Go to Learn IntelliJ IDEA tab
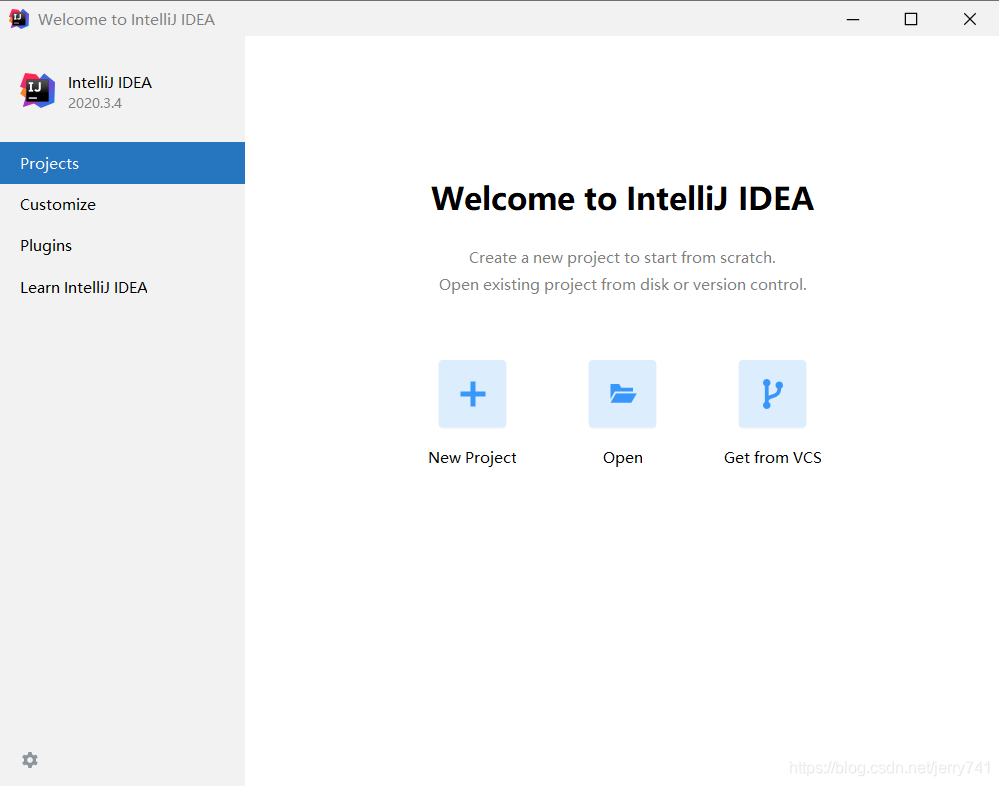 point(122,287)
